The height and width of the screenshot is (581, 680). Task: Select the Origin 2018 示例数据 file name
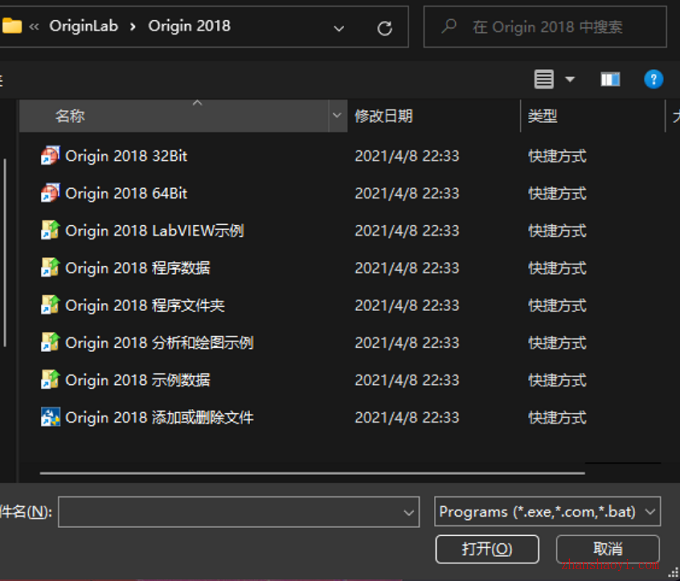click(x=137, y=380)
